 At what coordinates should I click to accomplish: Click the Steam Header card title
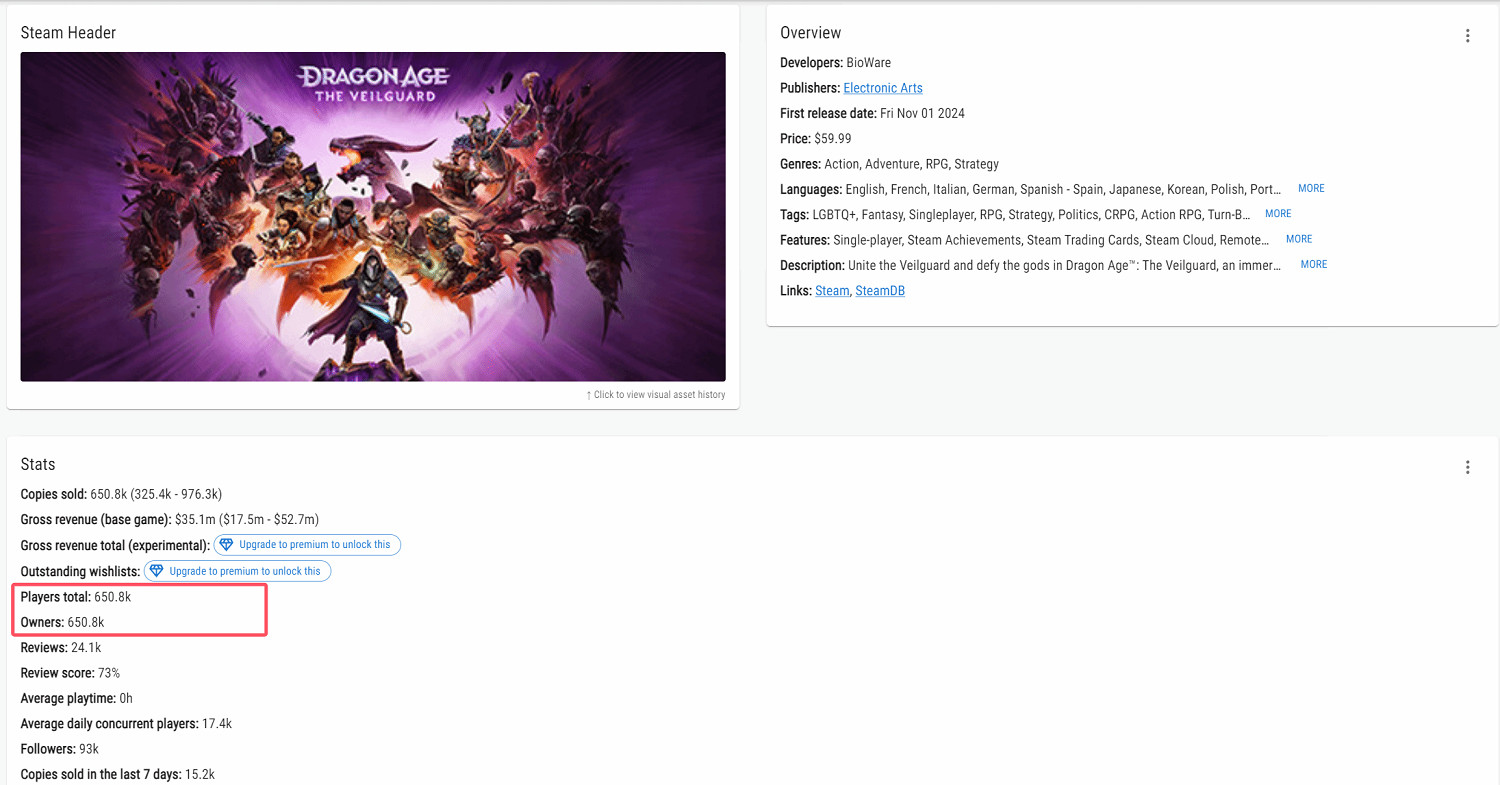(68, 33)
